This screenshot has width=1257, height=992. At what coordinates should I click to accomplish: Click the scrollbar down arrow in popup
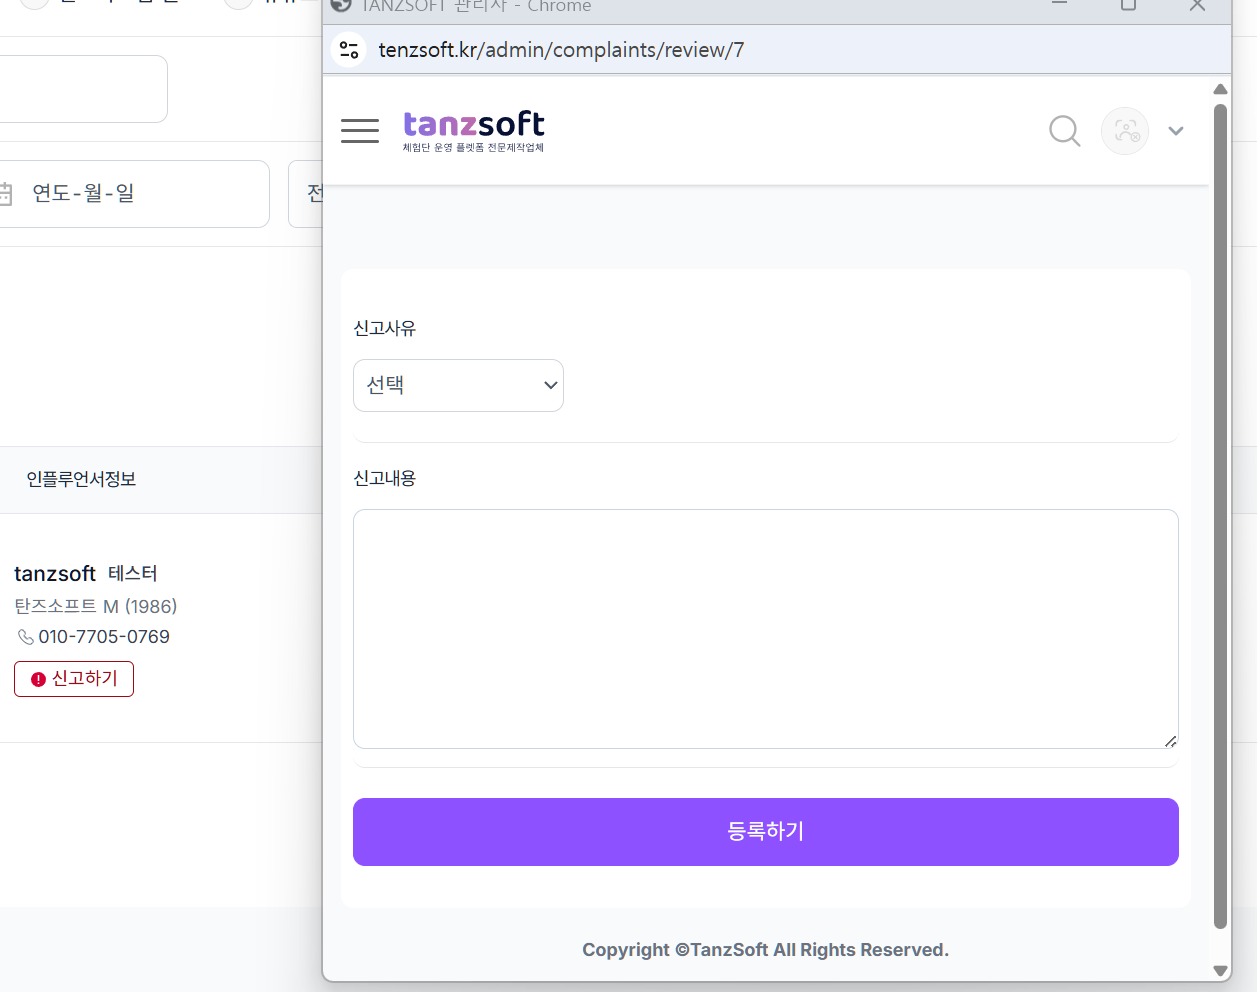(1220, 970)
